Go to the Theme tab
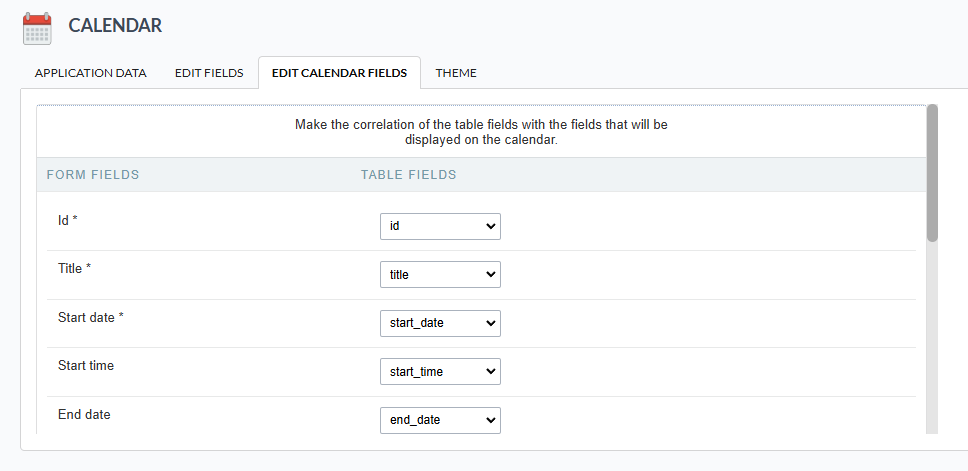 coord(456,73)
